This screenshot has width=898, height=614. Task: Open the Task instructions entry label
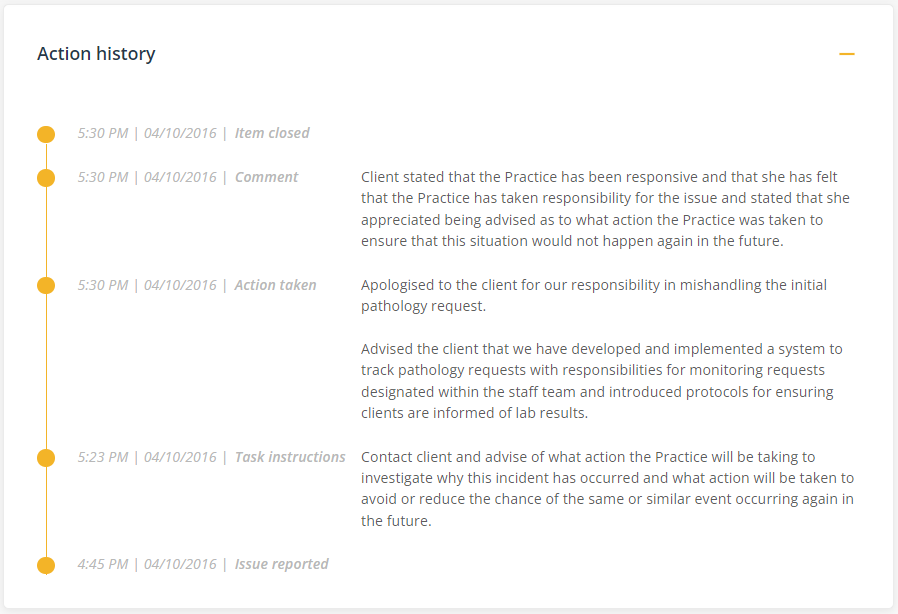(x=290, y=457)
